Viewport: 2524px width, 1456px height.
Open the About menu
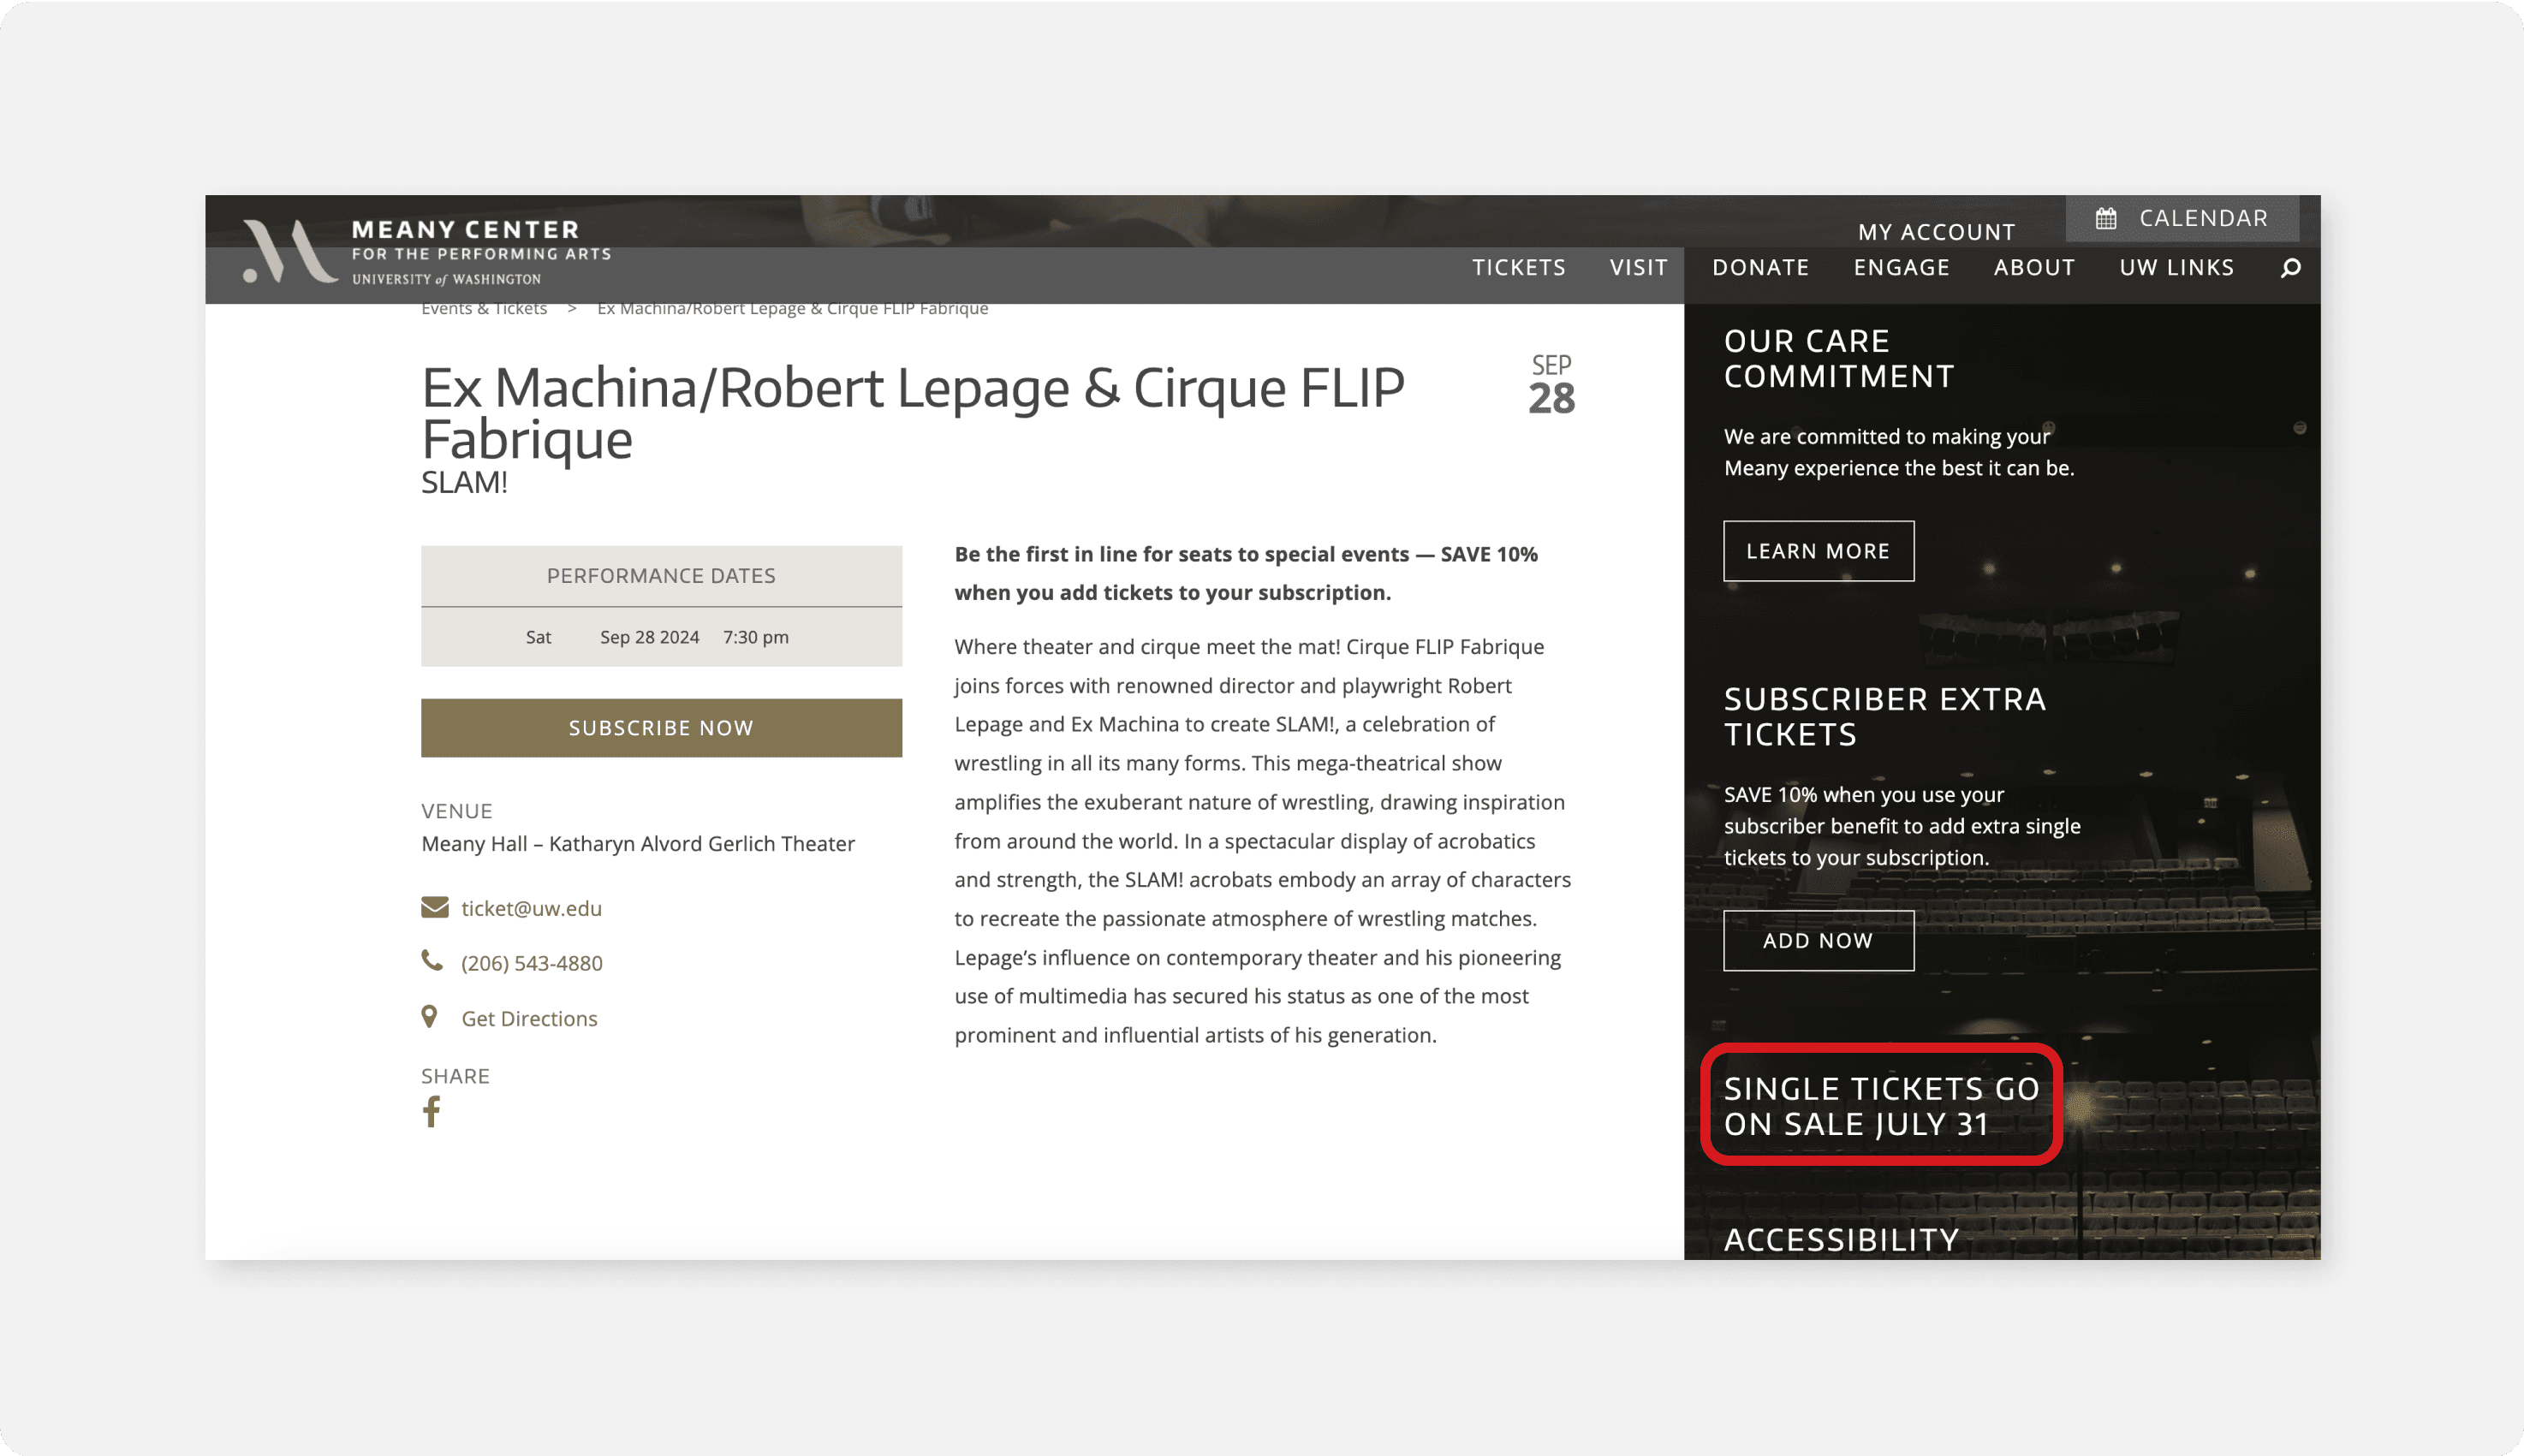(2034, 268)
